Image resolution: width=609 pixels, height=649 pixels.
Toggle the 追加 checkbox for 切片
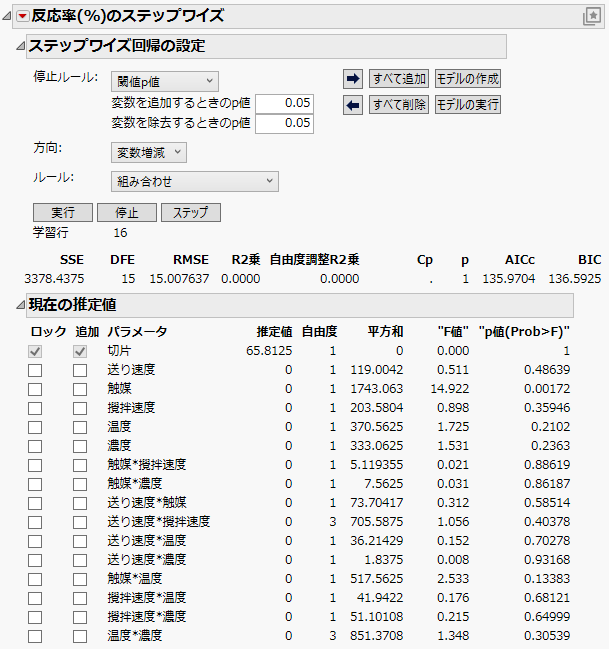[80, 351]
